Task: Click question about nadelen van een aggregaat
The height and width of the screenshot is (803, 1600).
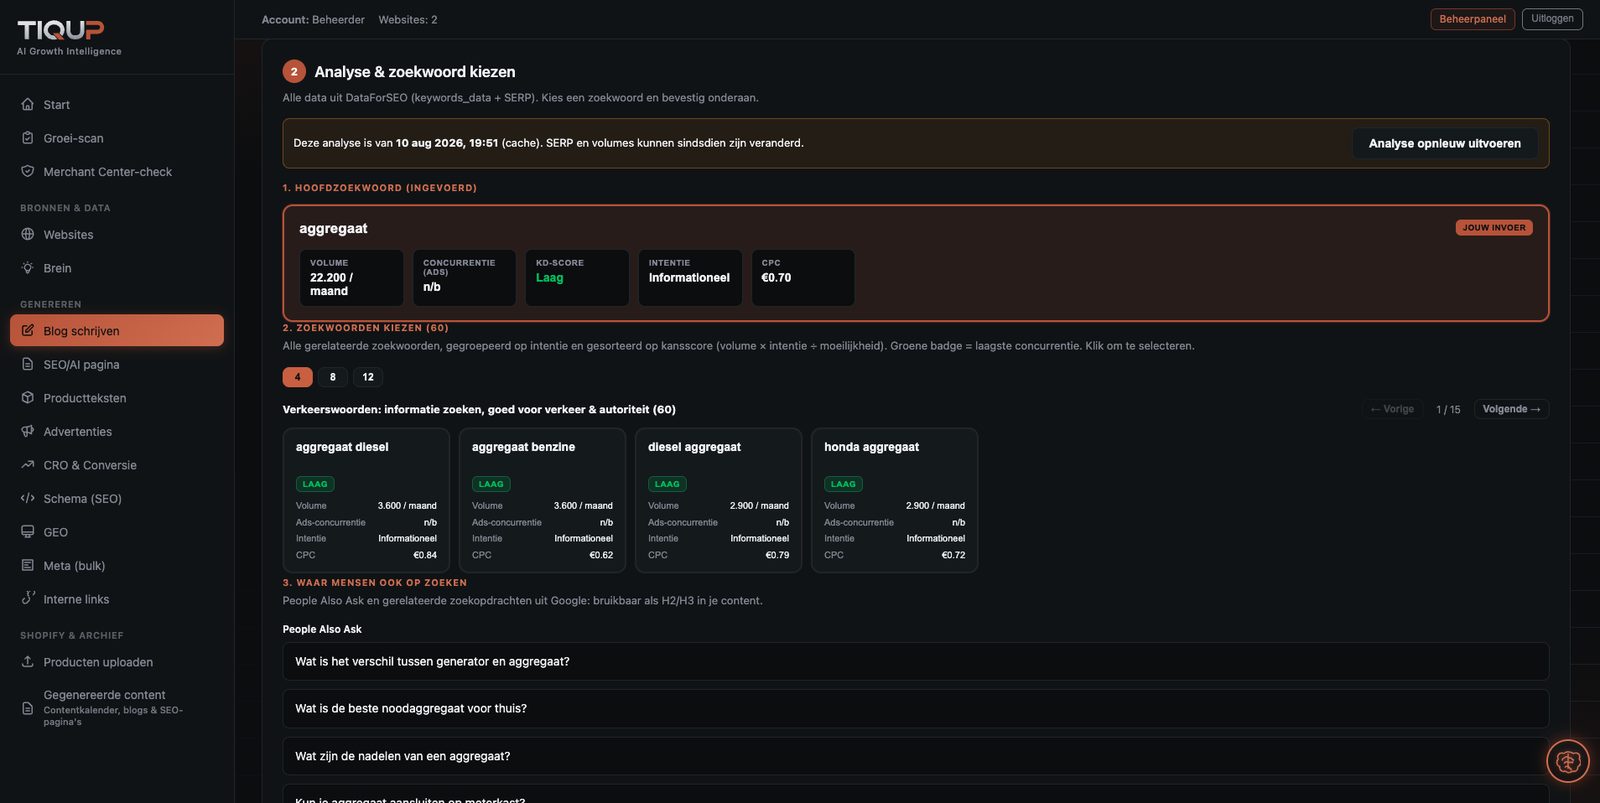Action: 915,756
